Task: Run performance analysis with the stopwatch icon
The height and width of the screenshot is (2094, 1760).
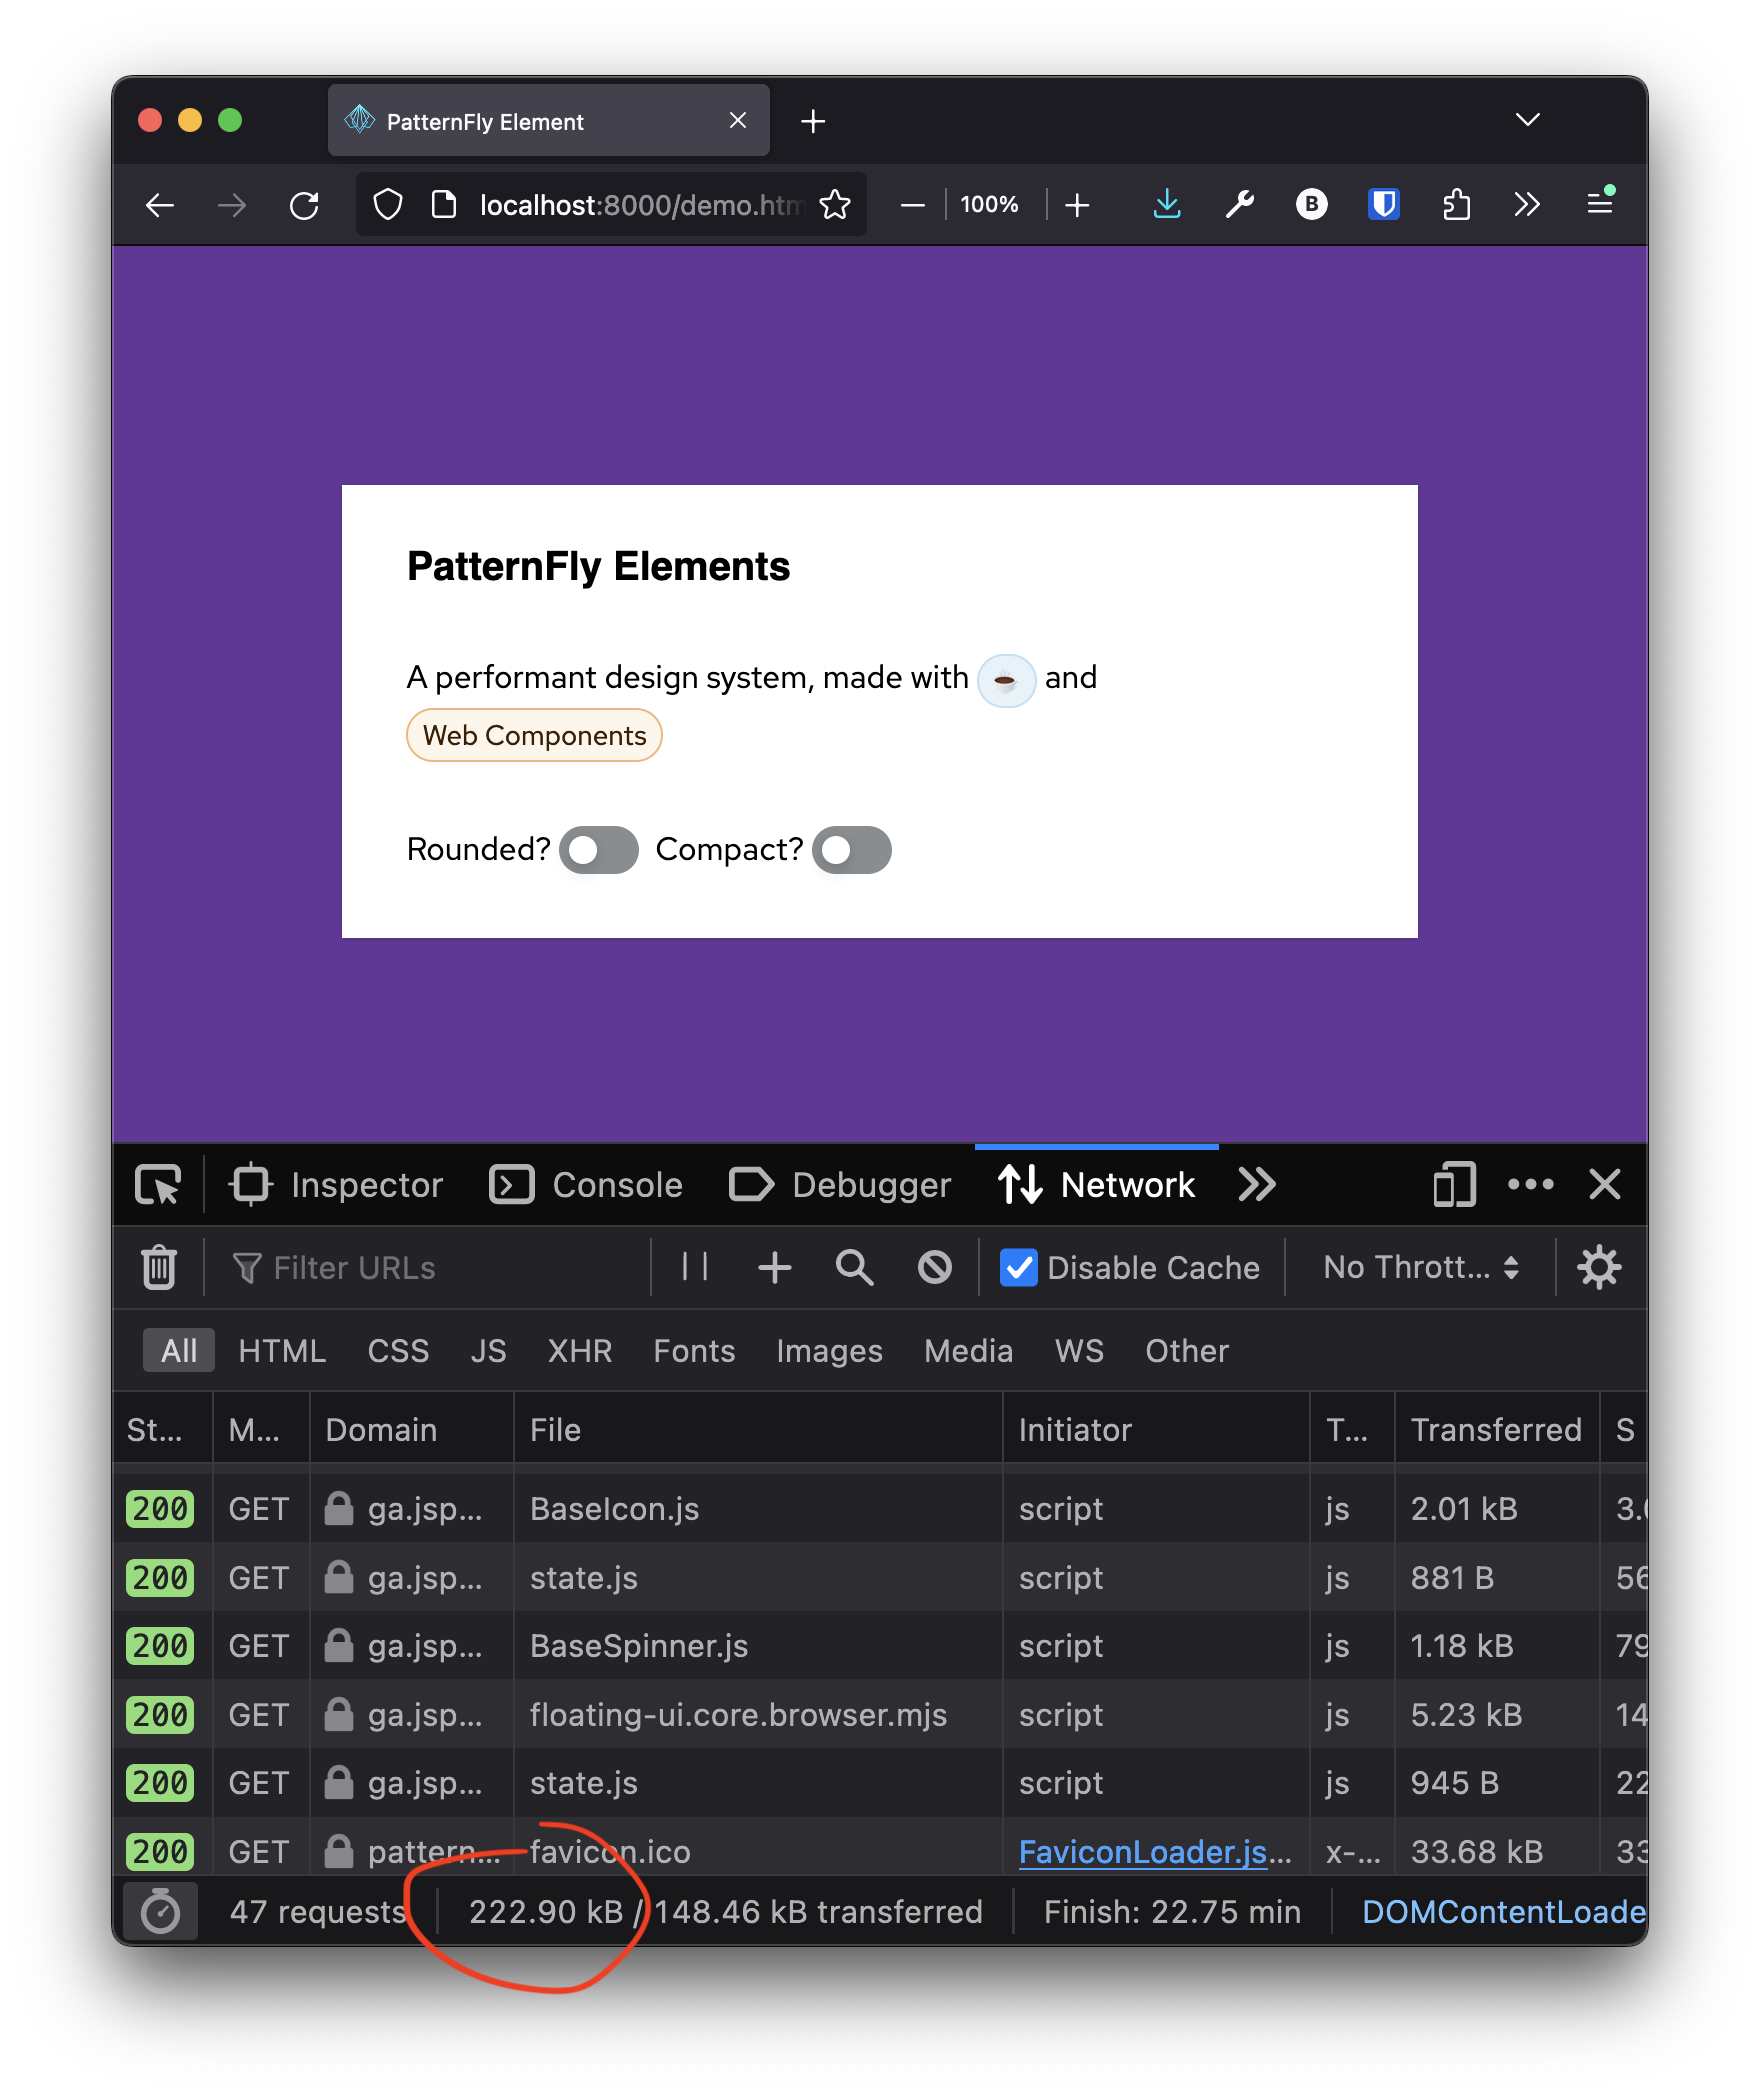Action: (160, 1911)
